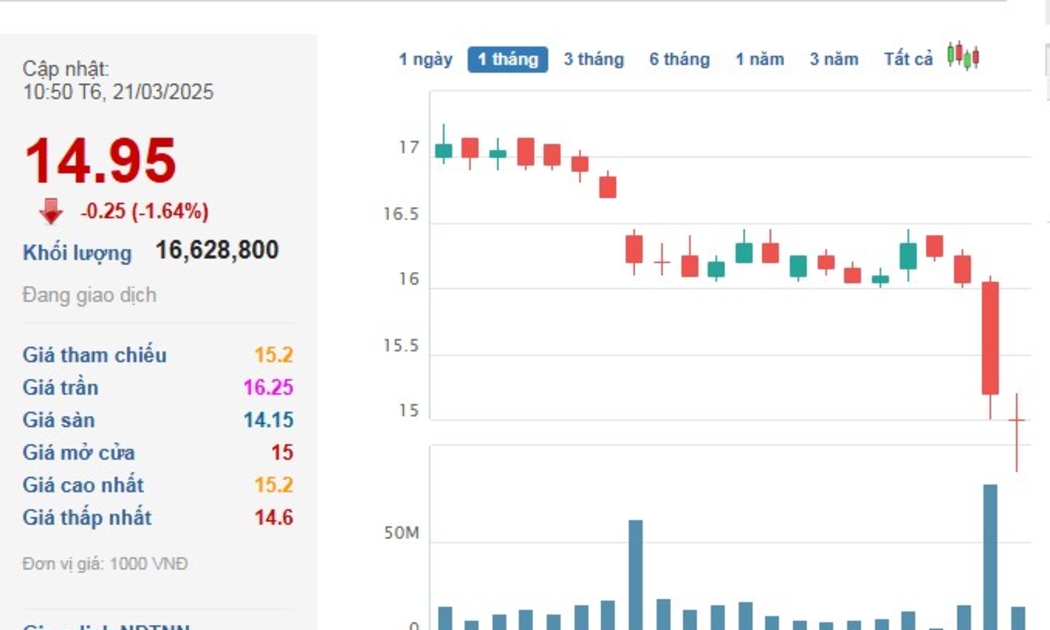Click the Giá trần value 16.25
This screenshot has width=1050, height=630.
[x=268, y=388]
